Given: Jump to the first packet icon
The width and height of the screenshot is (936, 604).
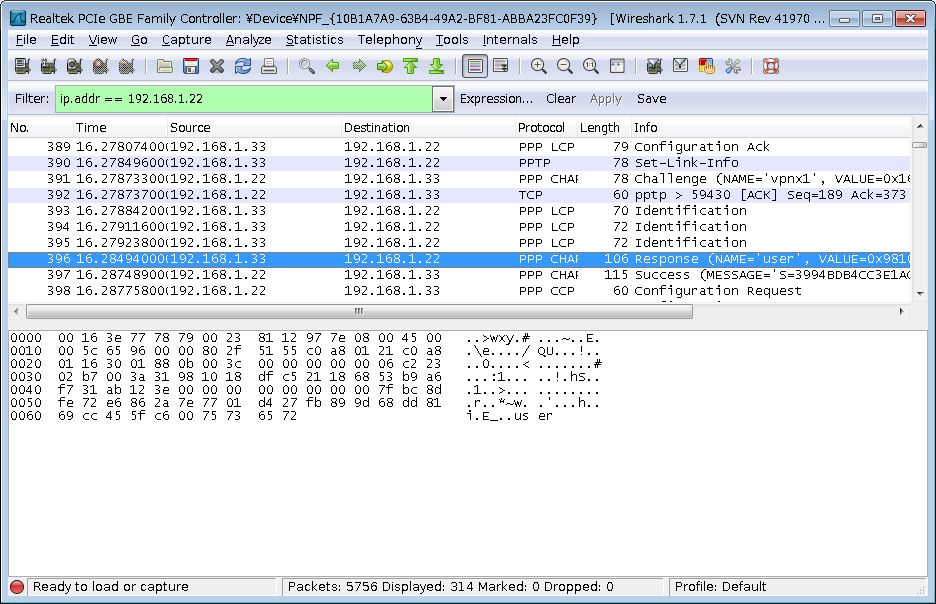Looking at the screenshot, I should click(411, 66).
